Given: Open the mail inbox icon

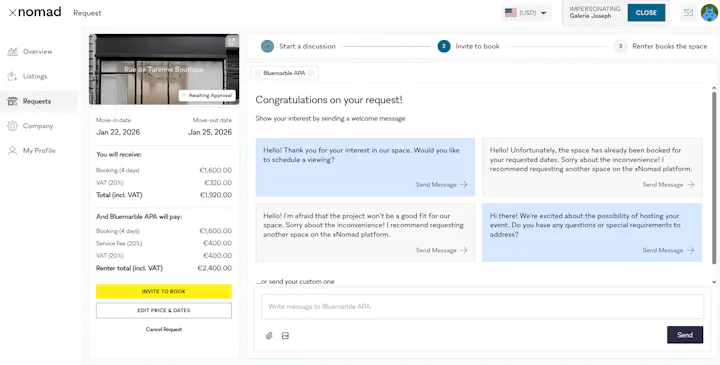Looking at the screenshot, I should pyautogui.click(x=688, y=12).
